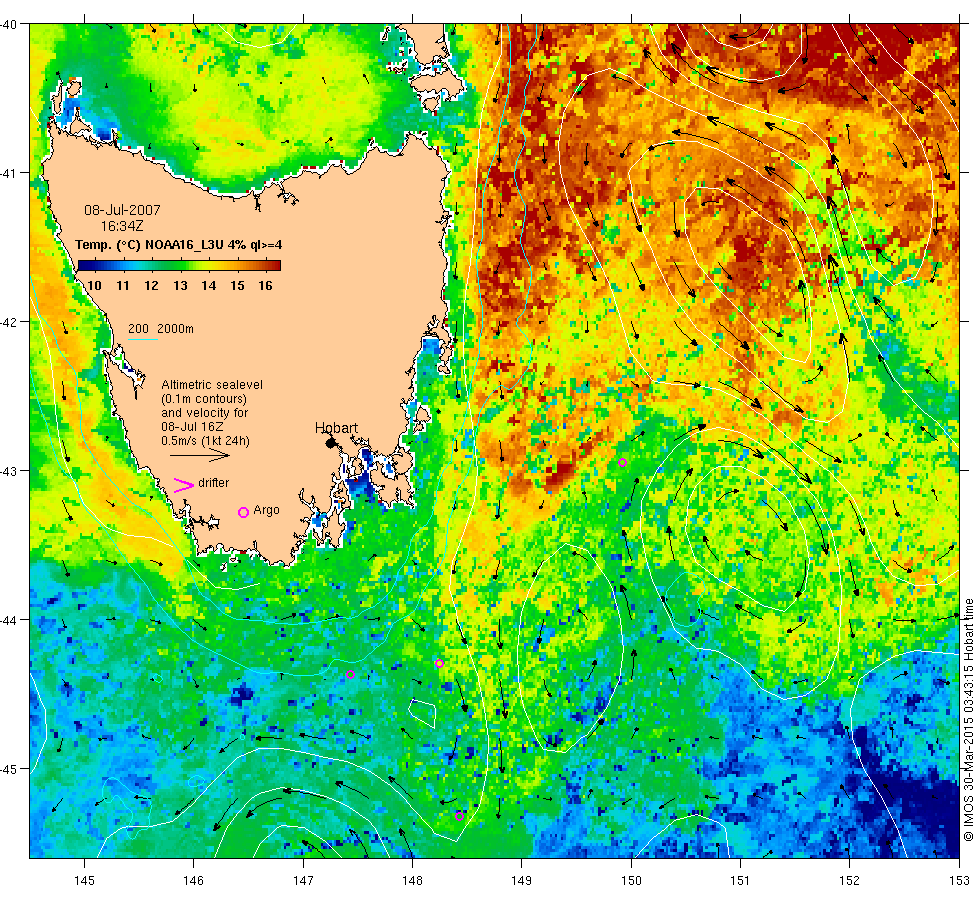The width and height of the screenshot is (980, 900).
Task: Click the black Hobart location dot
Action: (x=331, y=443)
